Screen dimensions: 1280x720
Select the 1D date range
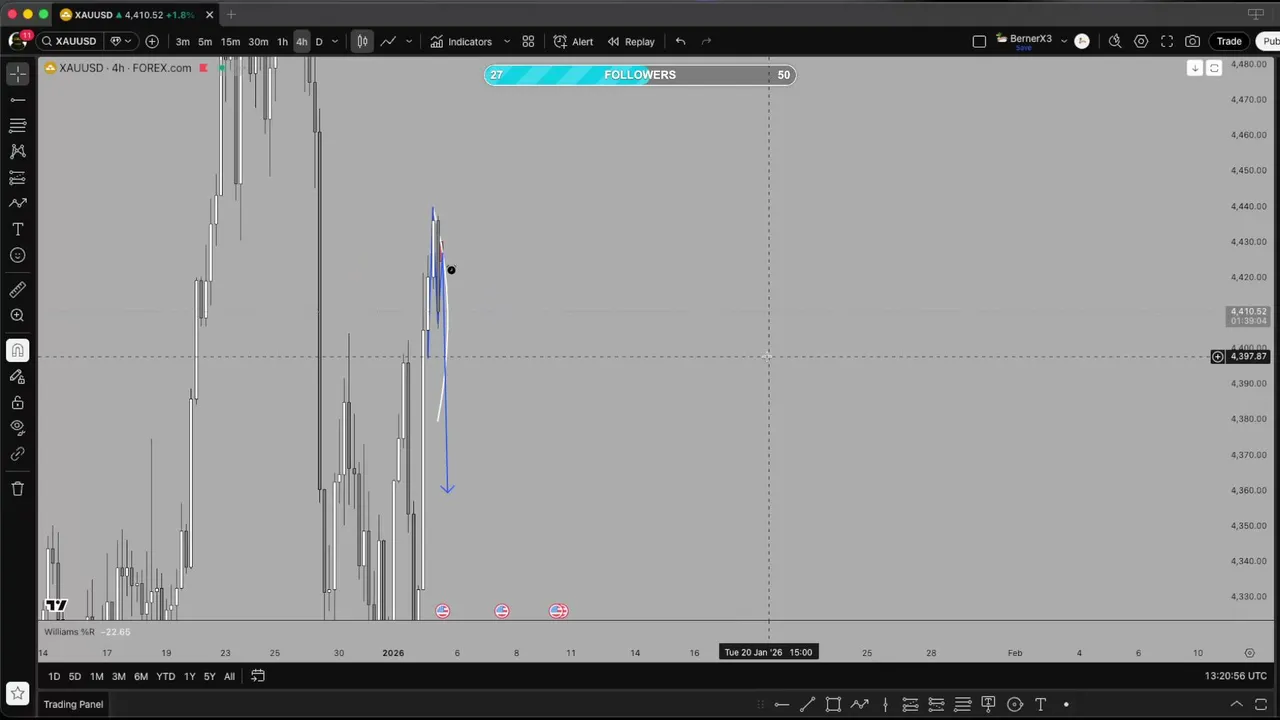coord(54,676)
